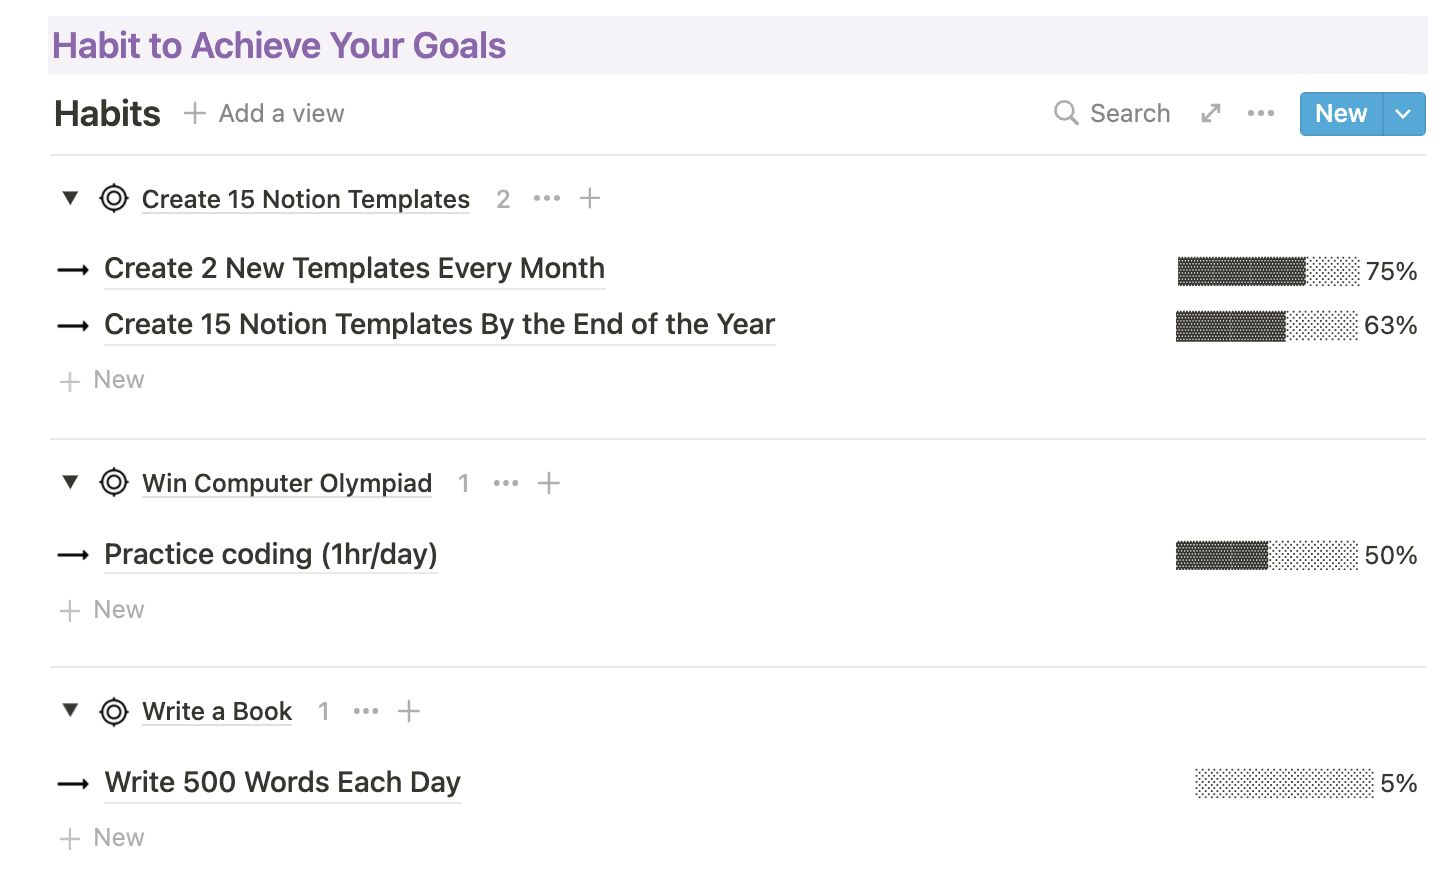Switch to the Habits view tab
Screen dimensions: 1452x884
coord(107,113)
